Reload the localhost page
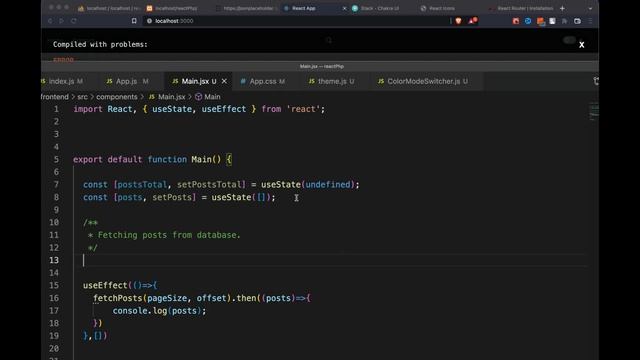Screen dimensions: 640x360 (73, 21)
